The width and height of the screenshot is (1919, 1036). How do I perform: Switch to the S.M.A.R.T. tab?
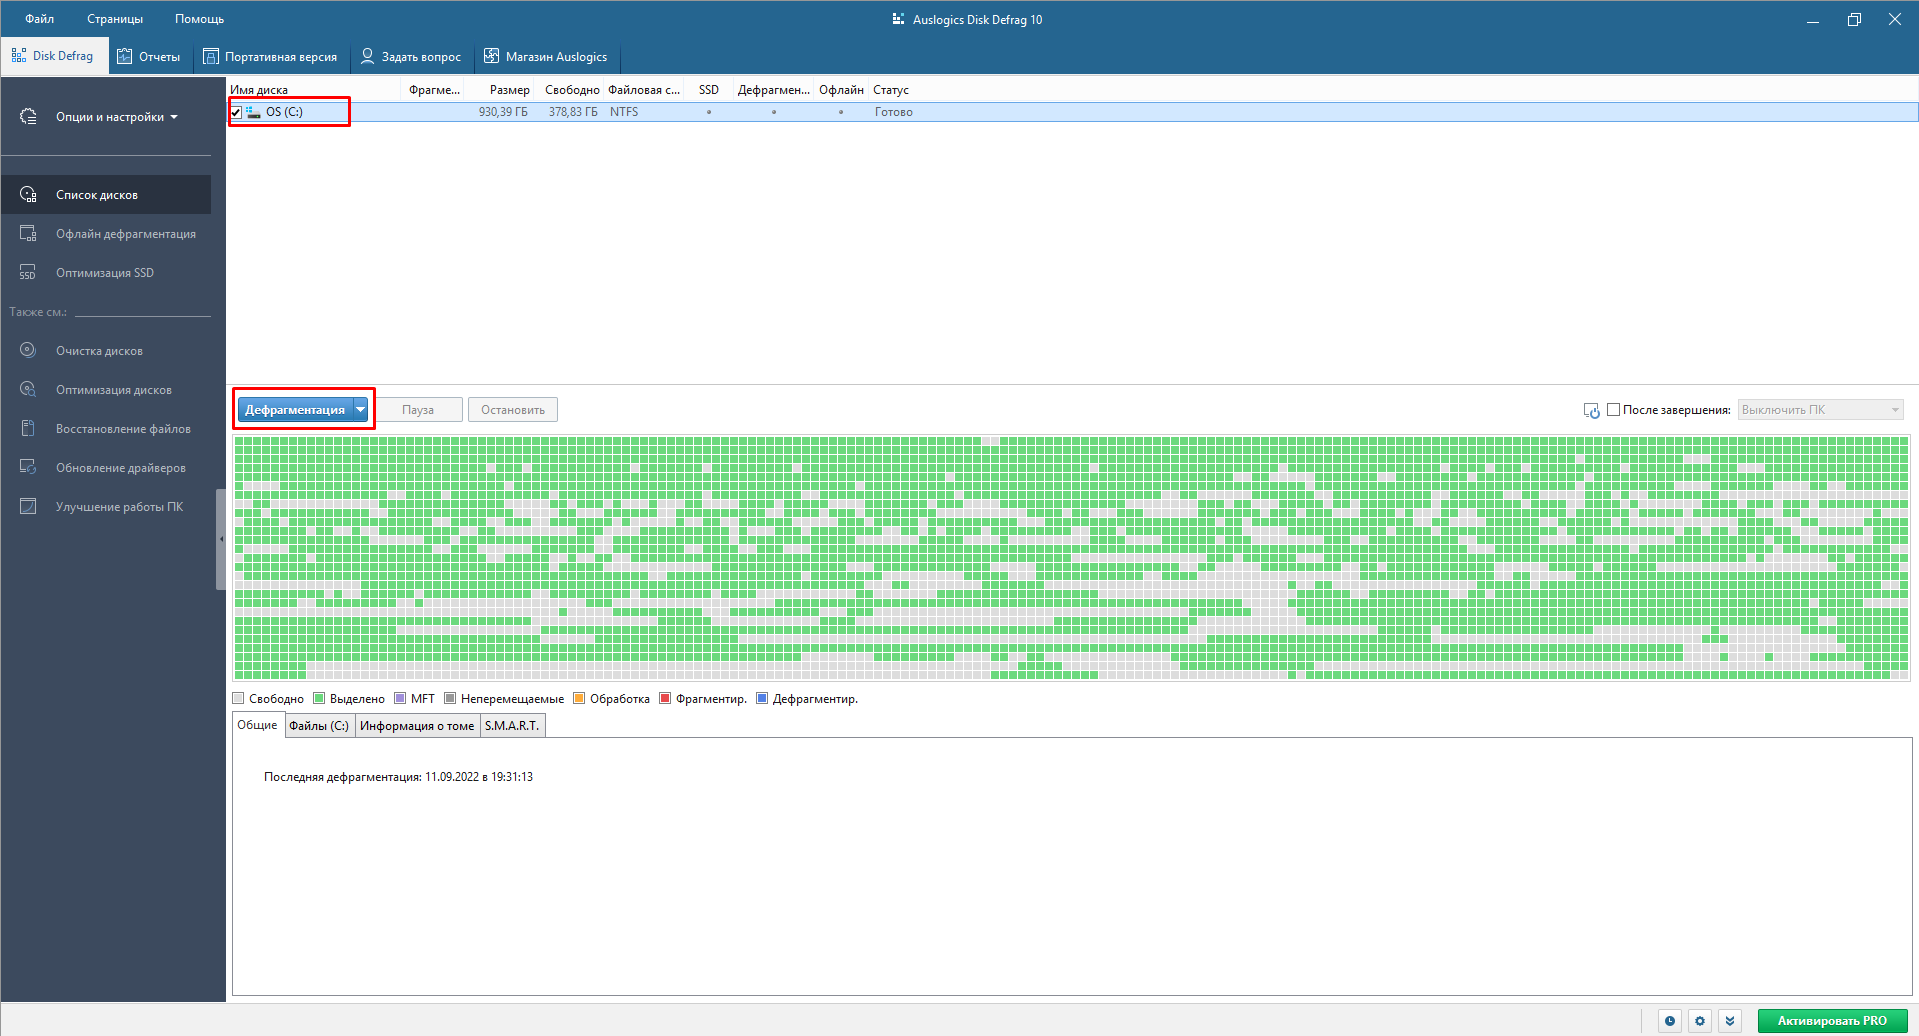point(512,726)
